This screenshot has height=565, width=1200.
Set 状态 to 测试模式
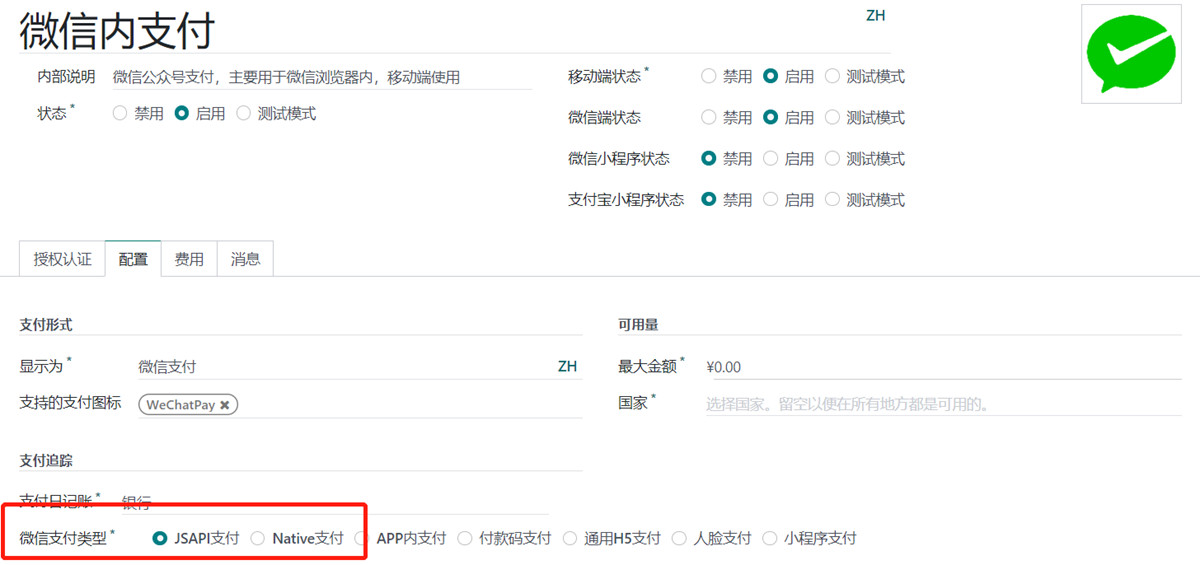point(244,114)
